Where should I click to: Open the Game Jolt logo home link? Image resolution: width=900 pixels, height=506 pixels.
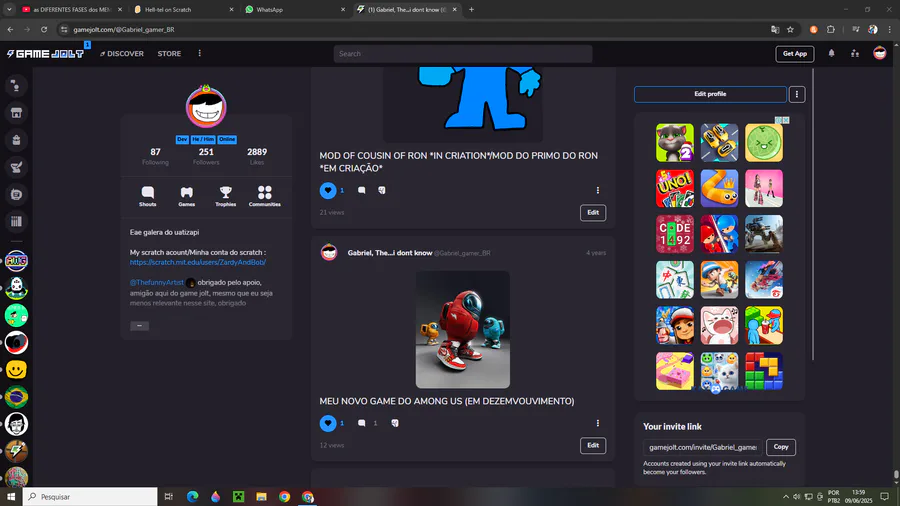(x=45, y=54)
